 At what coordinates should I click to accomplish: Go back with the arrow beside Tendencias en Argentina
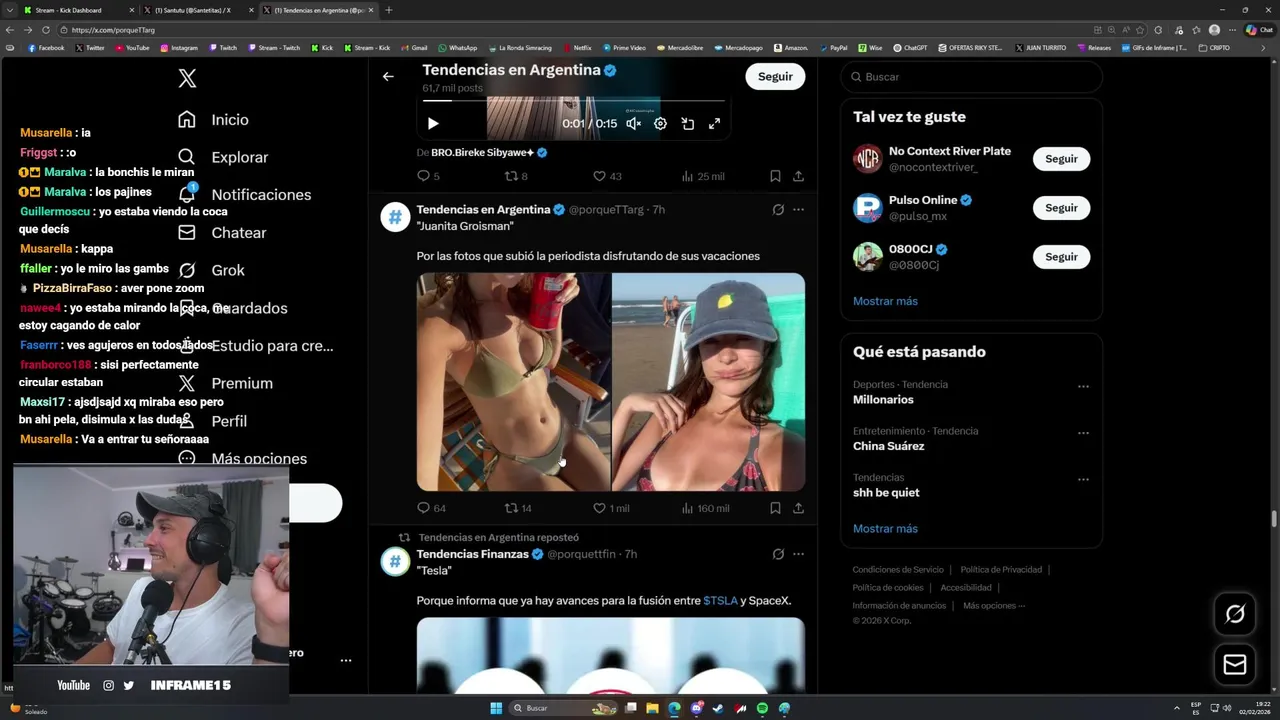click(388, 76)
